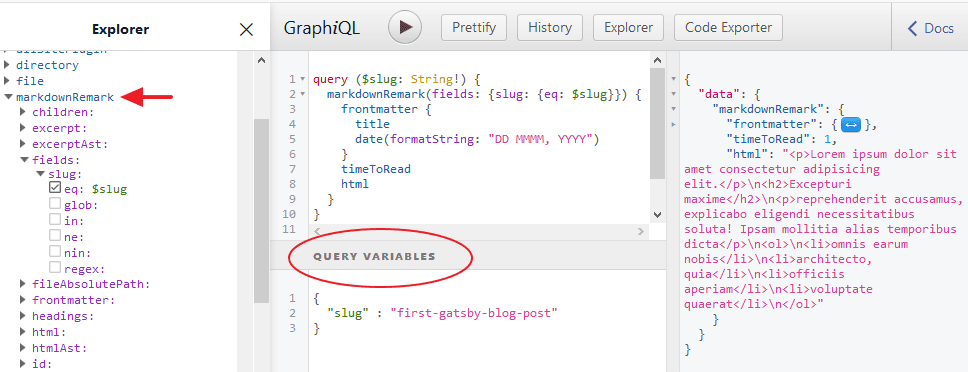Viewport: 968px width, 372px height.
Task: Fold markdownRemark block at line 2
Action: click(x=302, y=94)
